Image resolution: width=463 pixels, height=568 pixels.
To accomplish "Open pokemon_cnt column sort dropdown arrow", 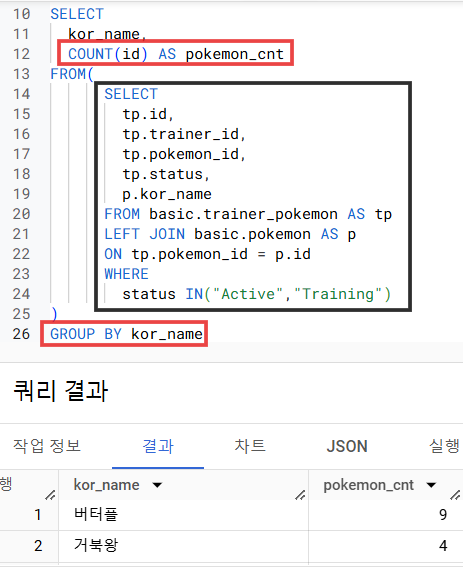I will click(x=431, y=485).
